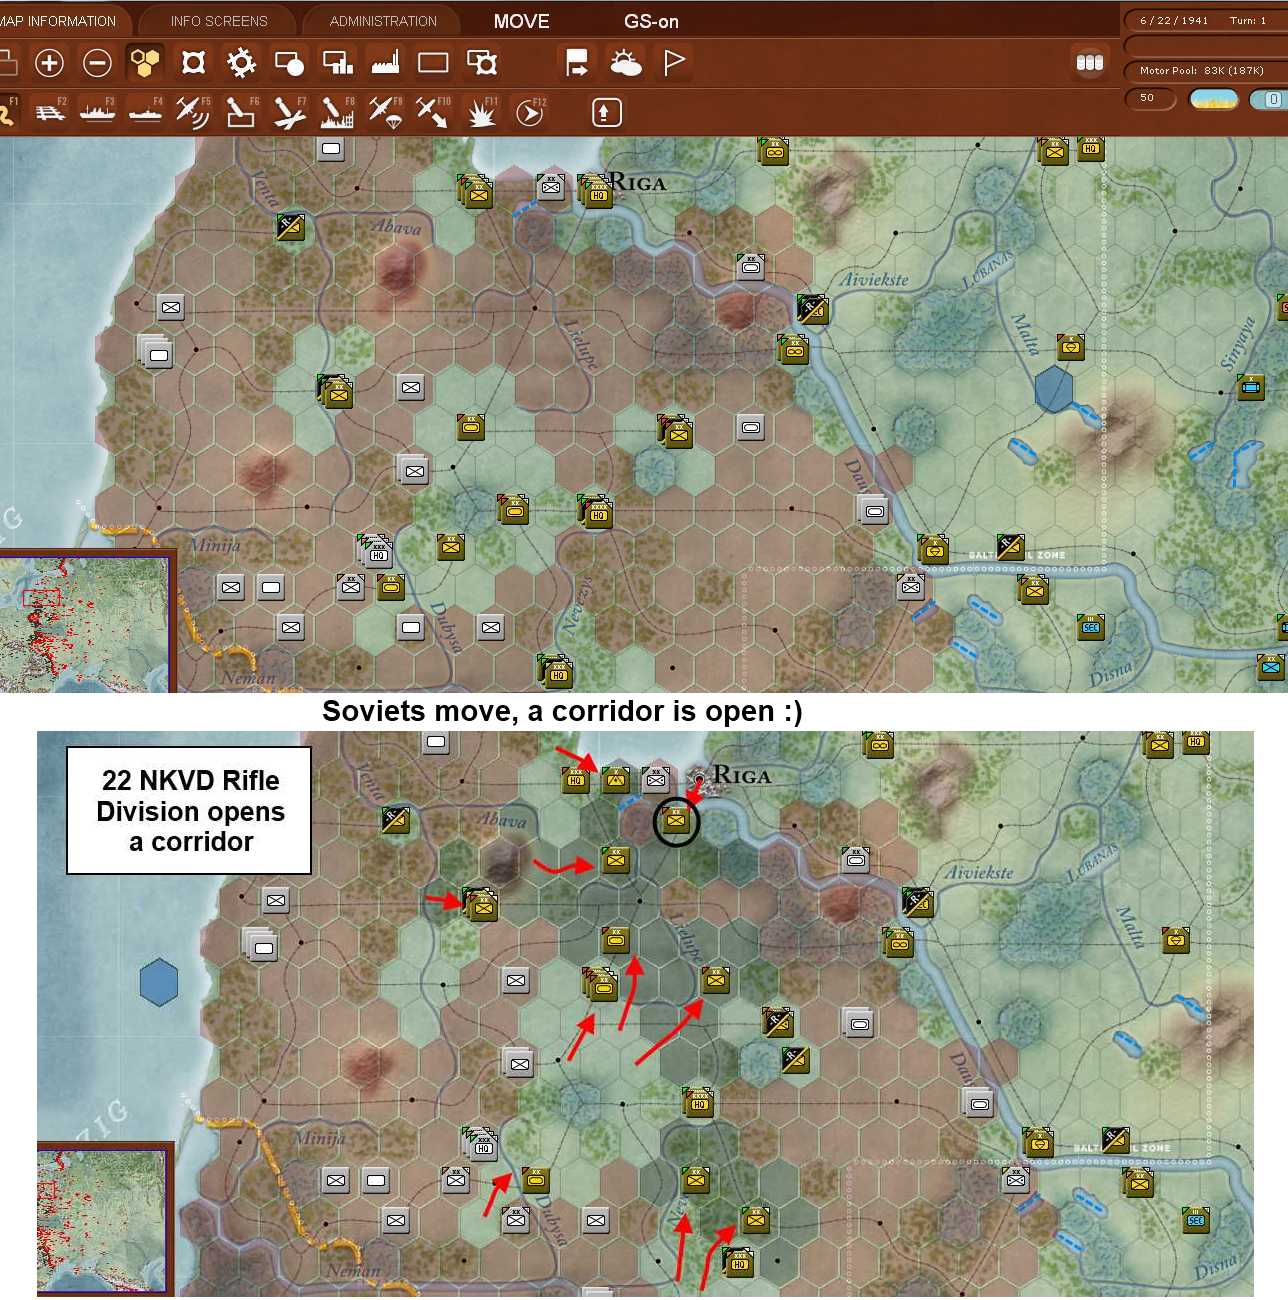Screen dimensions: 1288x1300
Task: Click the Aiviekste river label on the top map
Action: coord(874,280)
